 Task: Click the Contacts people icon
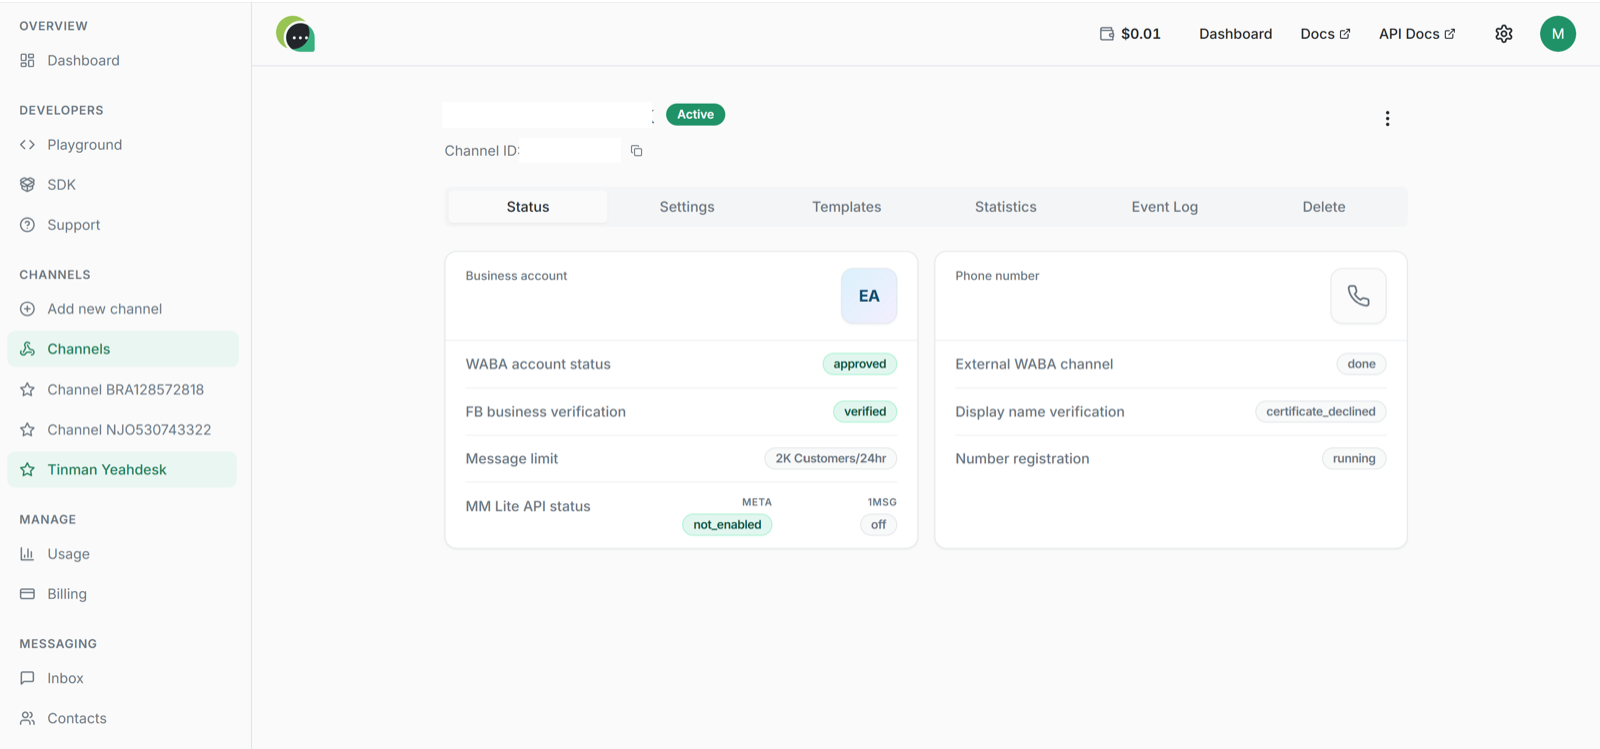(x=27, y=718)
